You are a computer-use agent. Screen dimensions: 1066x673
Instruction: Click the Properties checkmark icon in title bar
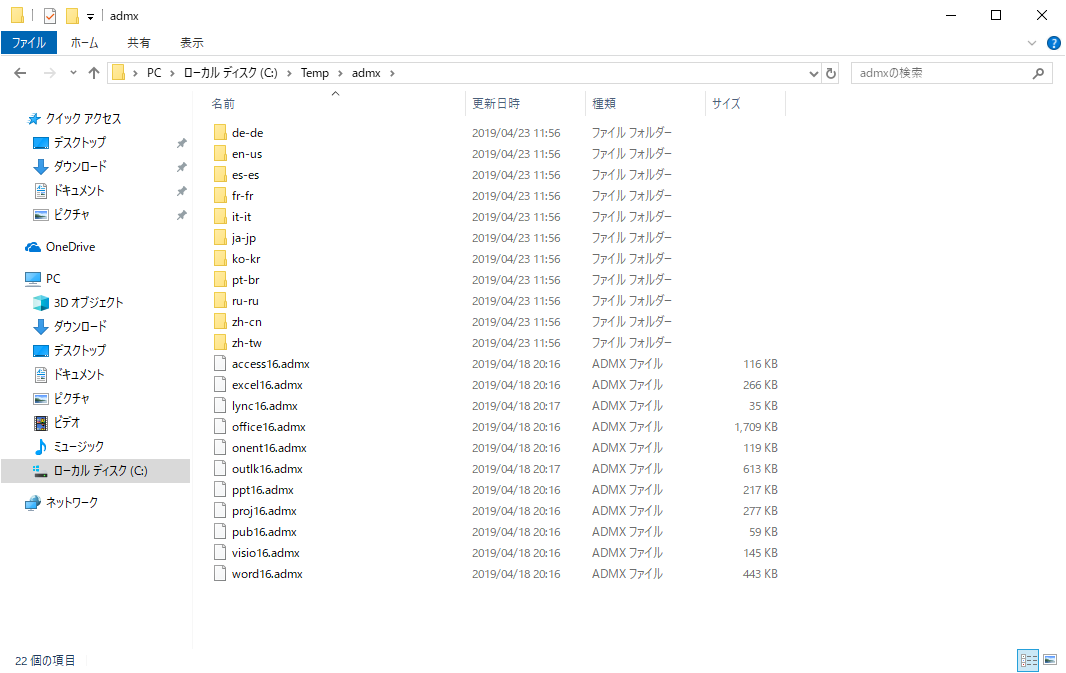click(50, 16)
